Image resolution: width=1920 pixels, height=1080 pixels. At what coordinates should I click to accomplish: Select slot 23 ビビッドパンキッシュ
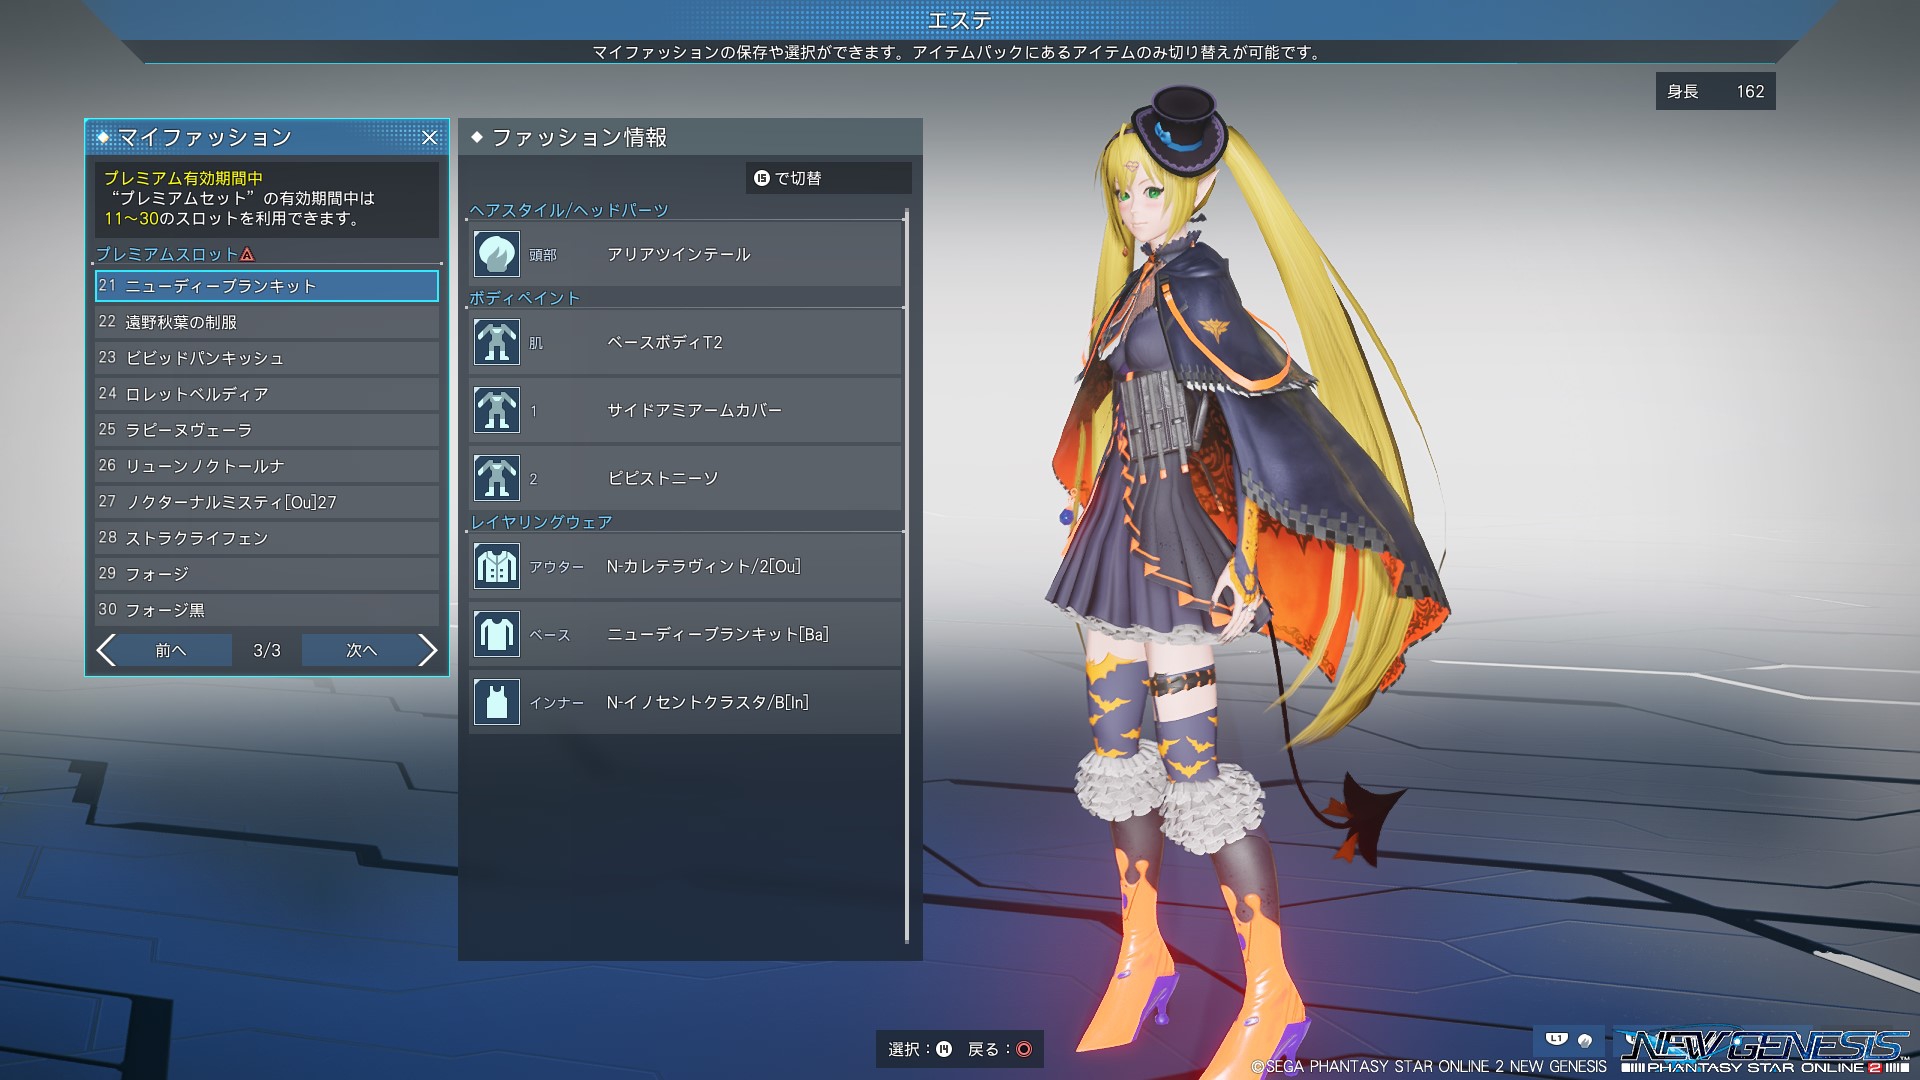tap(267, 358)
